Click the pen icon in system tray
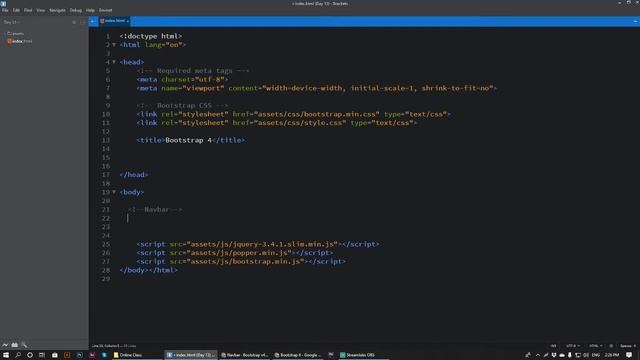 tap(546, 355)
